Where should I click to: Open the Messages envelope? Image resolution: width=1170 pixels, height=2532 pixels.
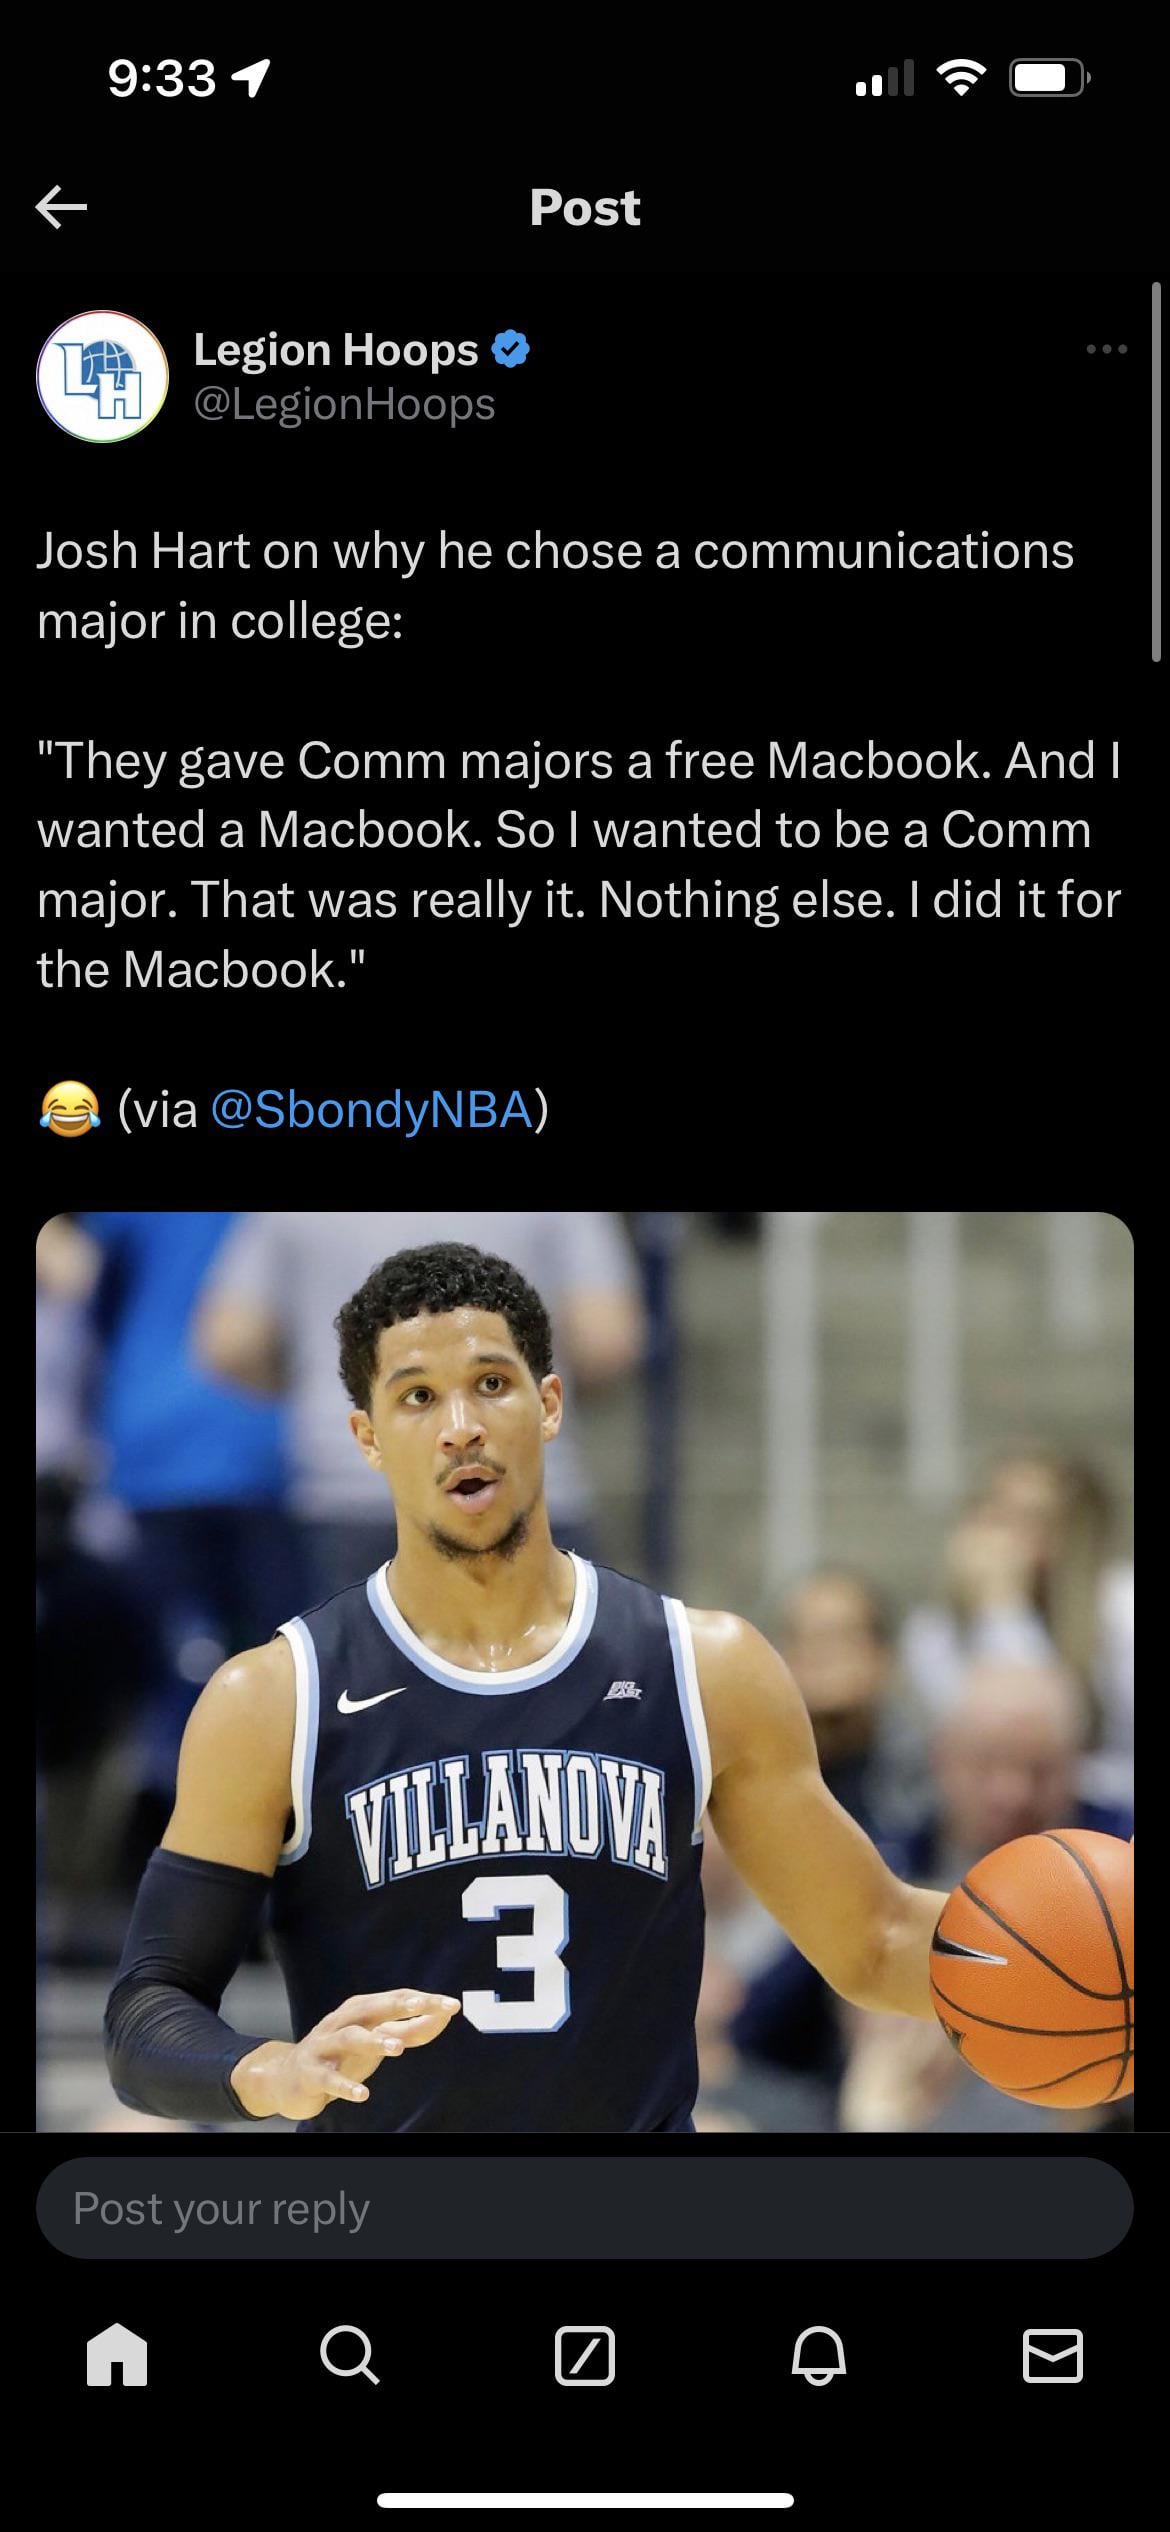(1053, 2355)
